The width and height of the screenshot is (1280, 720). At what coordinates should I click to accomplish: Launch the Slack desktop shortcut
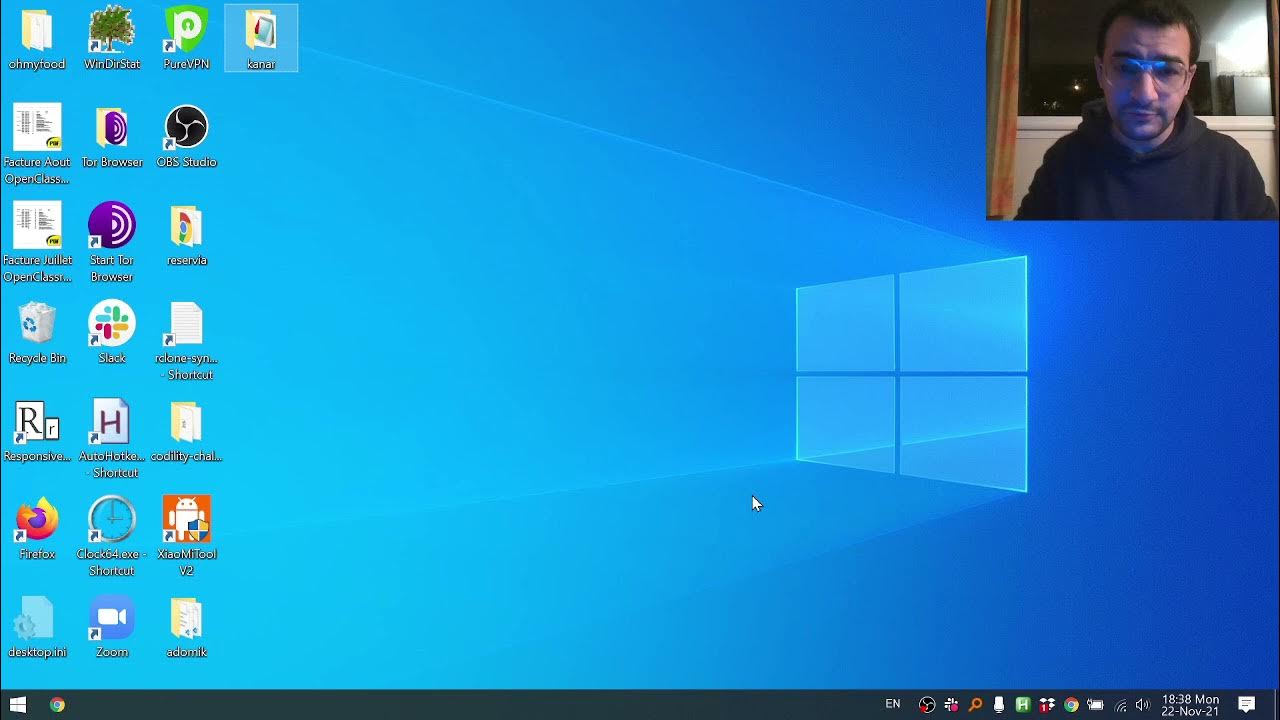tap(112, 333)
